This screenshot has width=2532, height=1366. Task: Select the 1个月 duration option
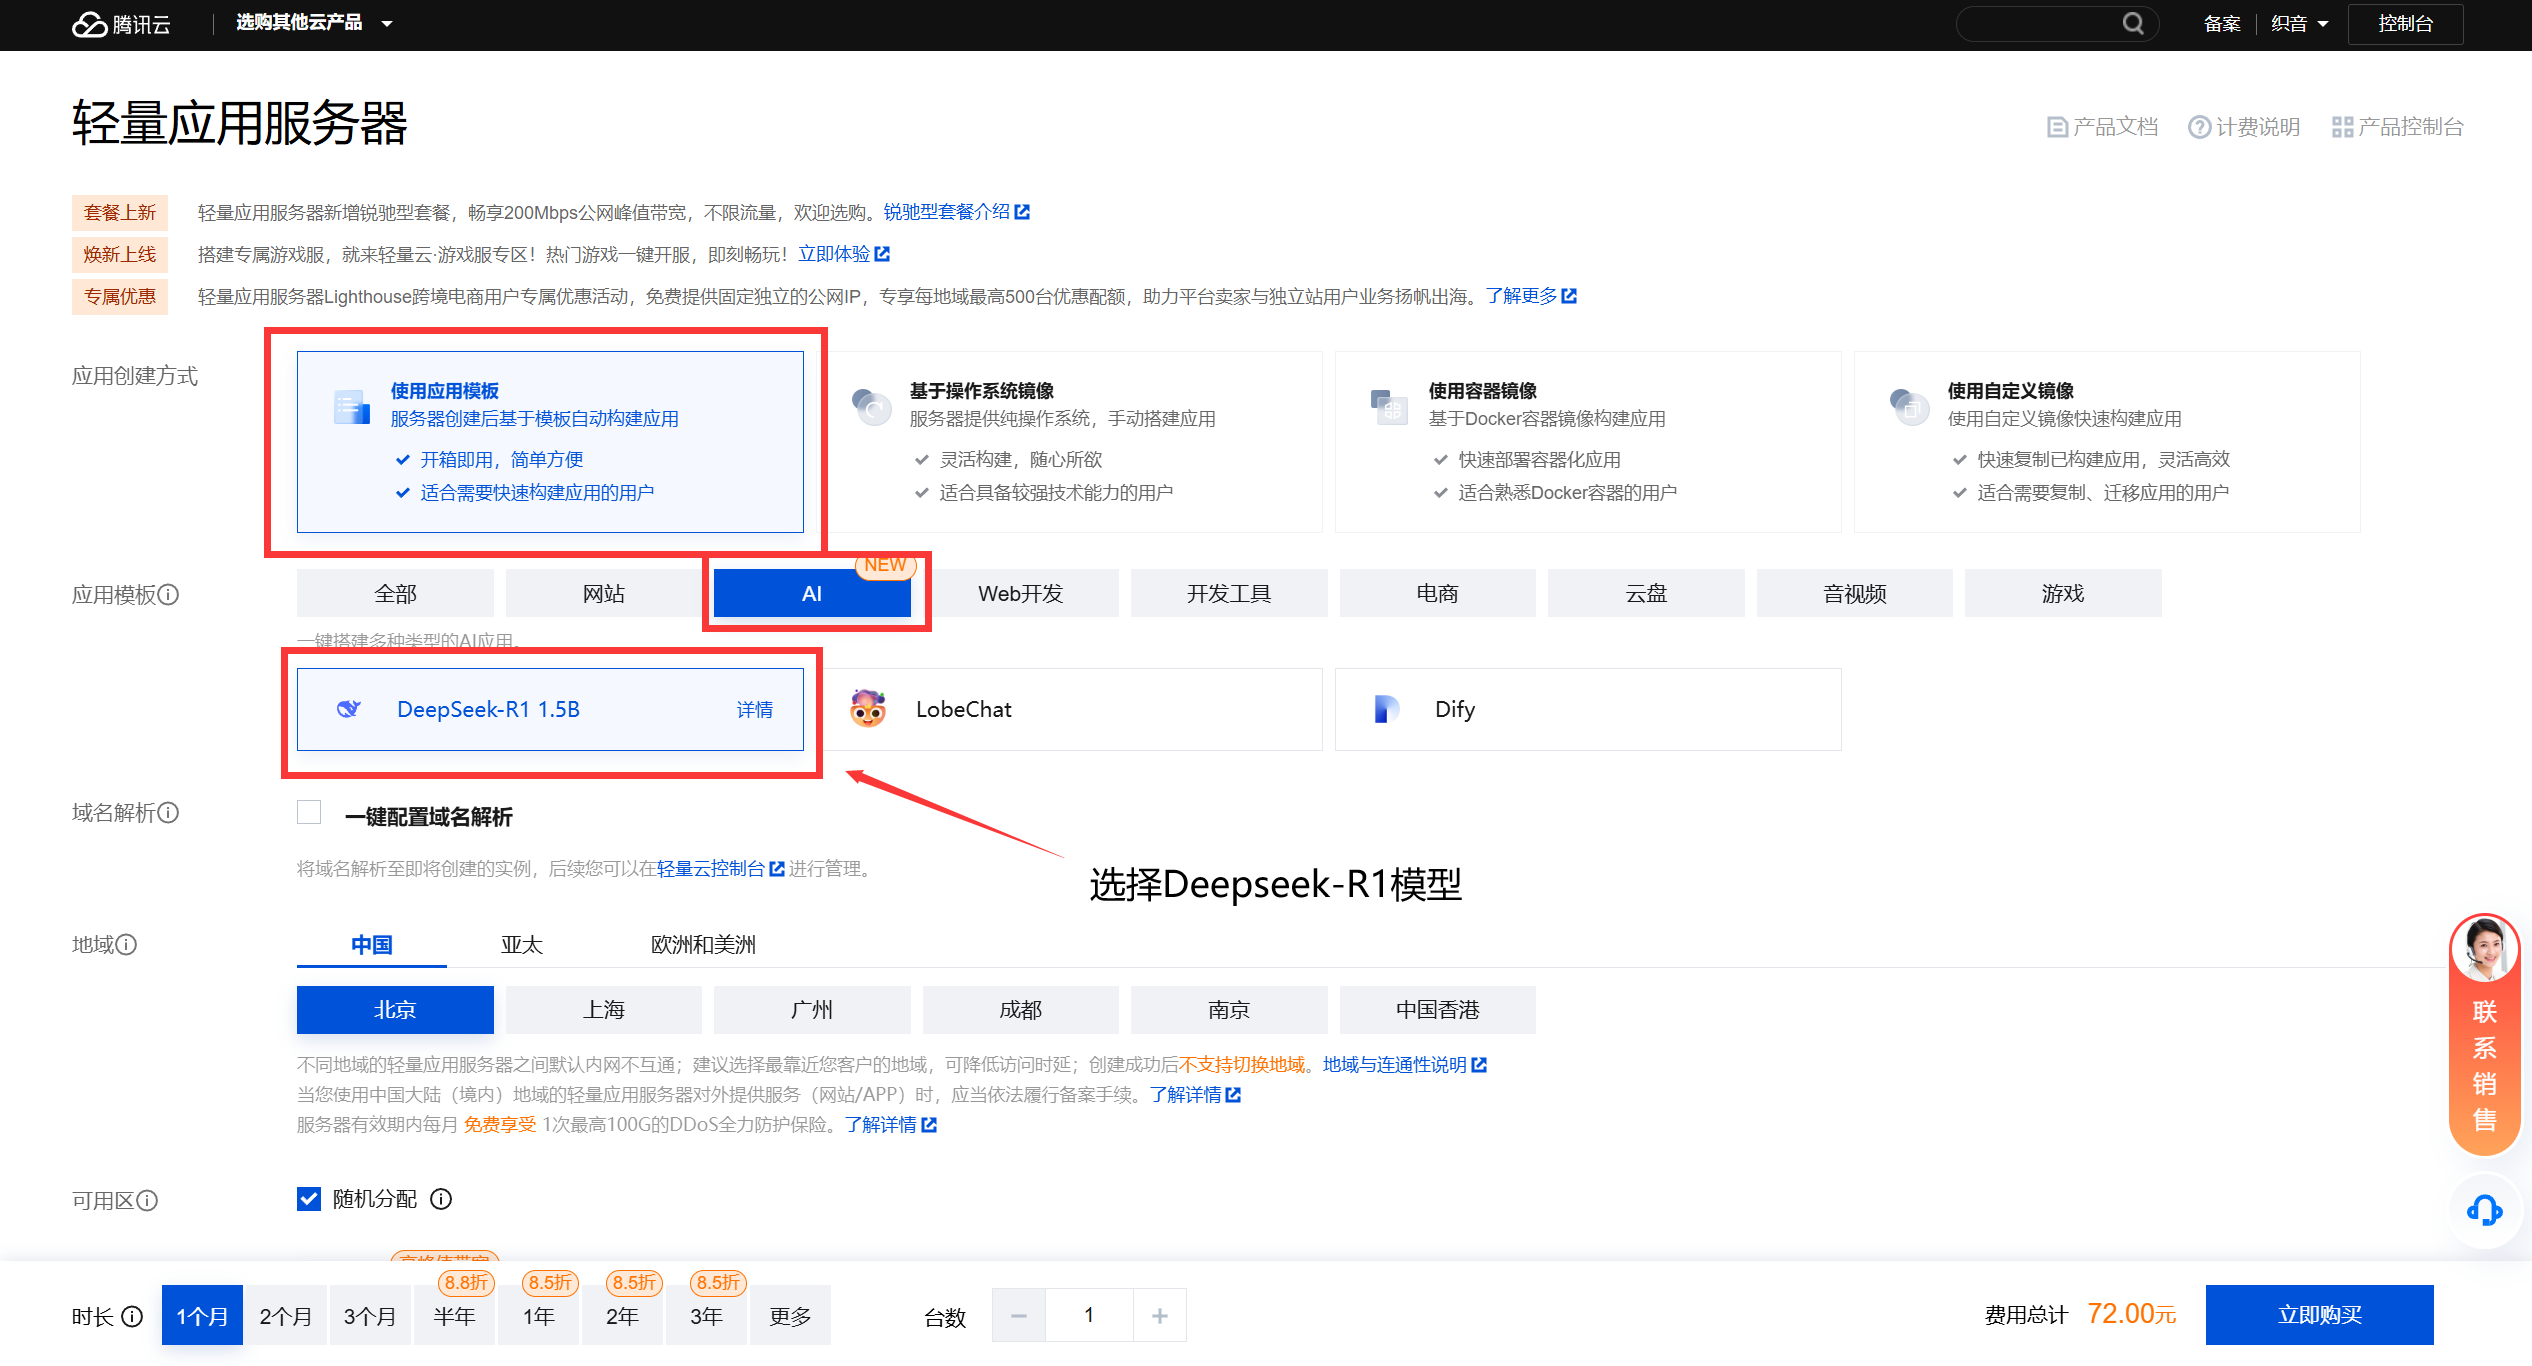[202, 1316]
